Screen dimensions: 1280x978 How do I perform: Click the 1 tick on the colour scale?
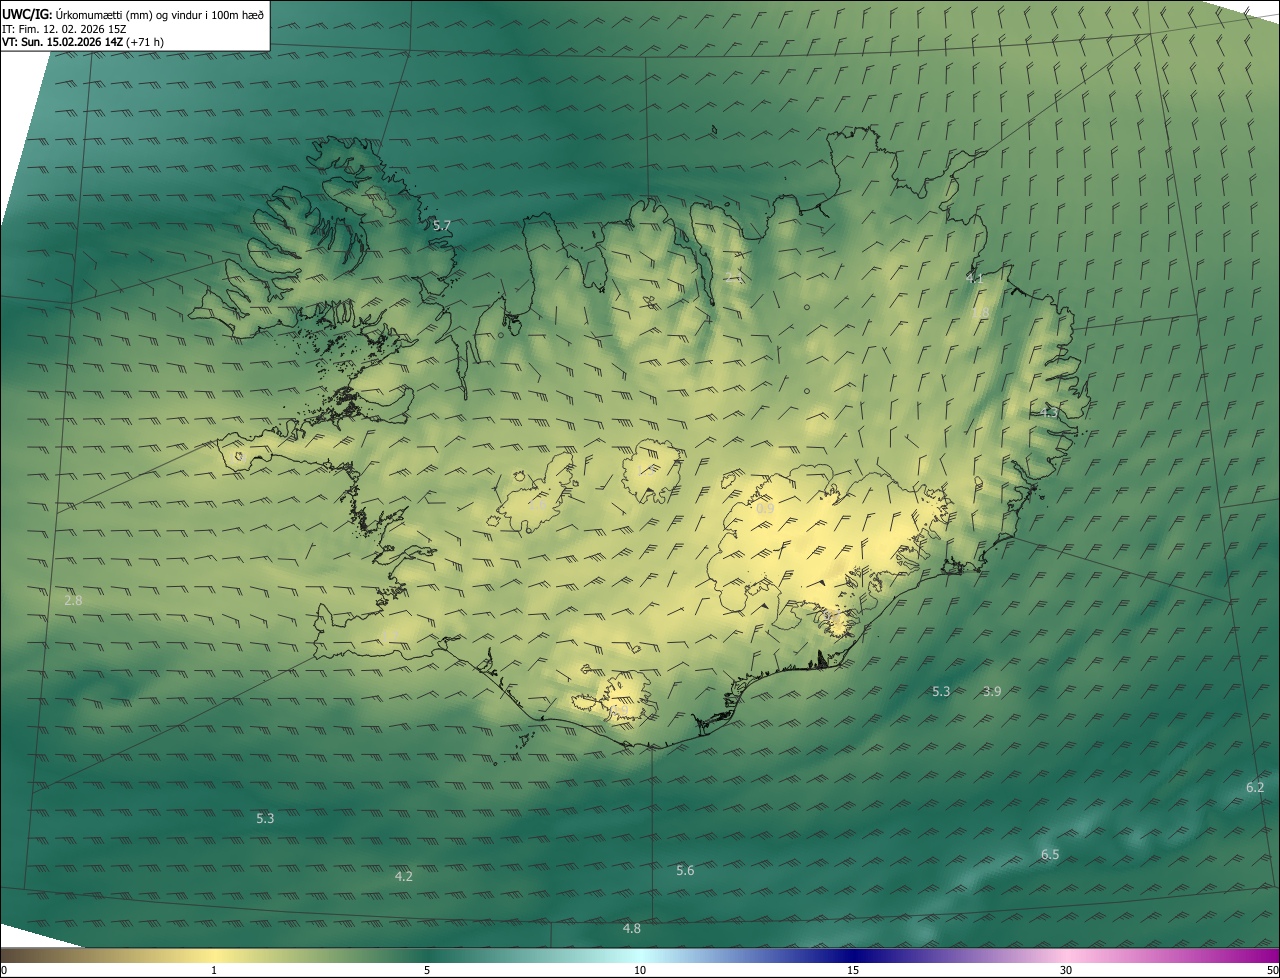[x=214, y=970]
